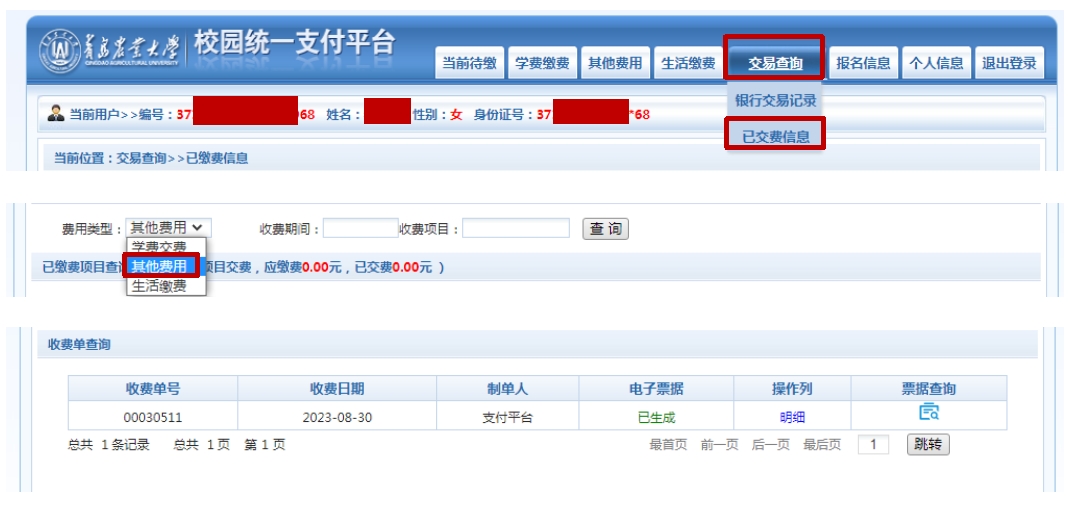Go to 后一页 in pagination
The image size is (1070, 510).
pyautogui.click(x=770, y=445)
